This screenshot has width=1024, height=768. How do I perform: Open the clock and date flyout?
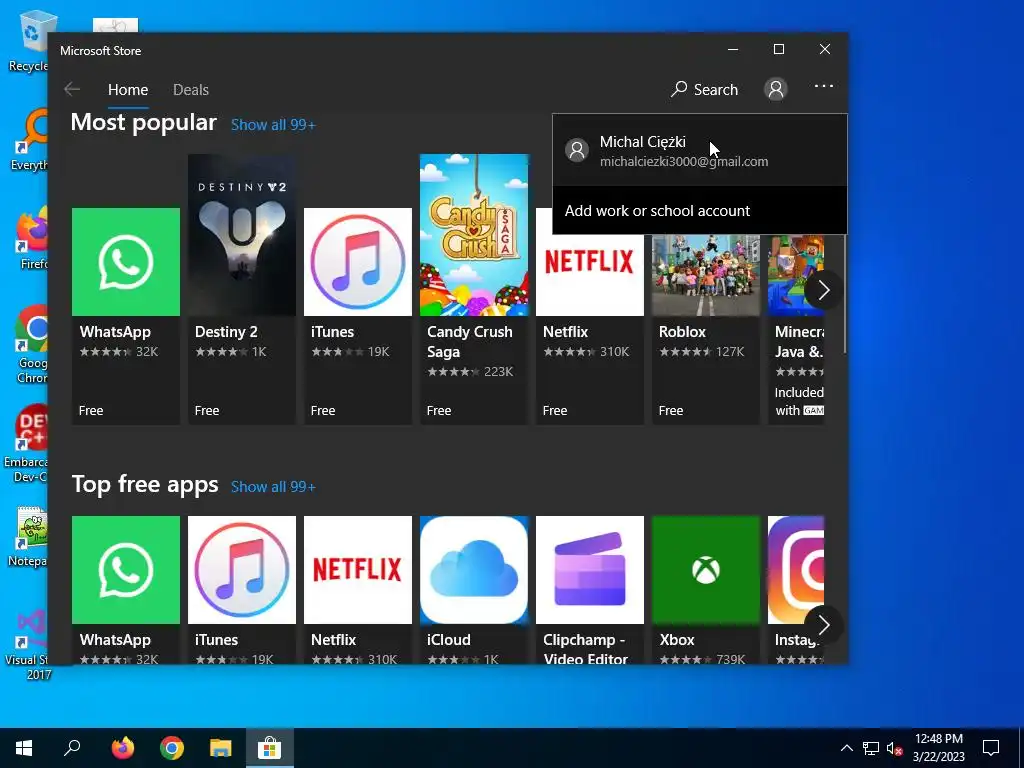[938, 748]
